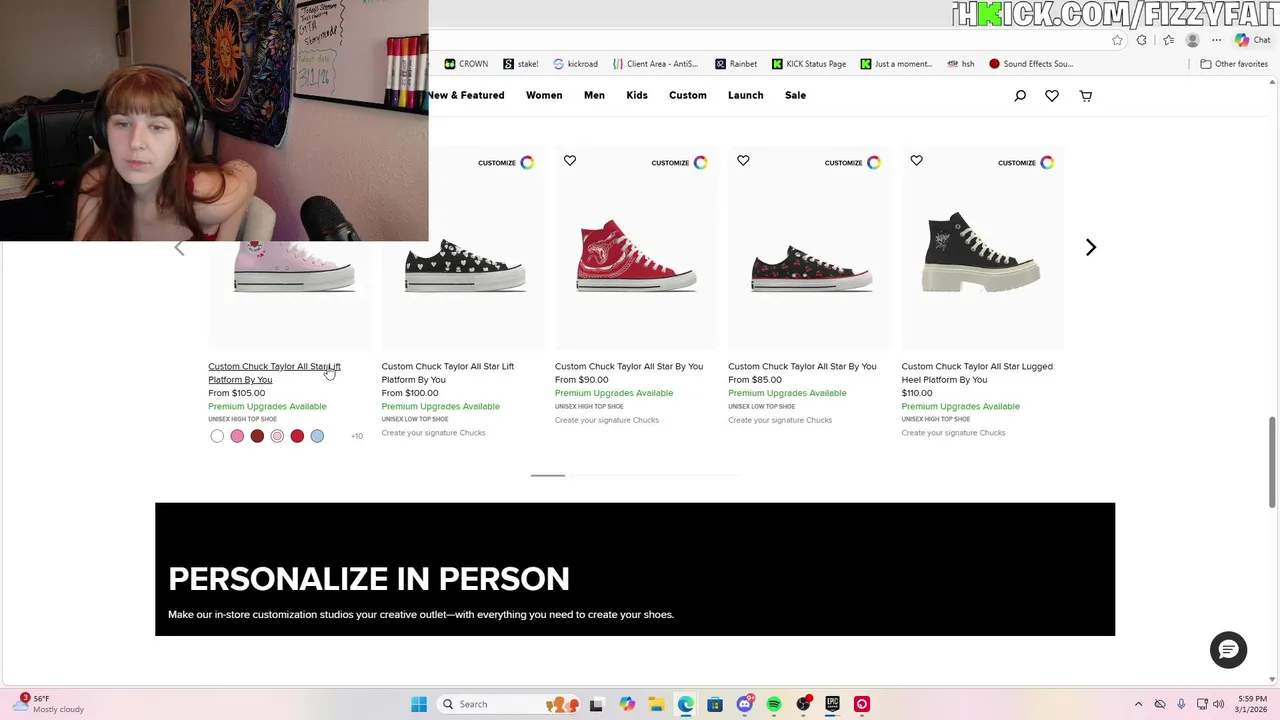Favorite the black low top cherry-print shoe
This screenshot has width=1280, height=720.
[x=743, y=160]
